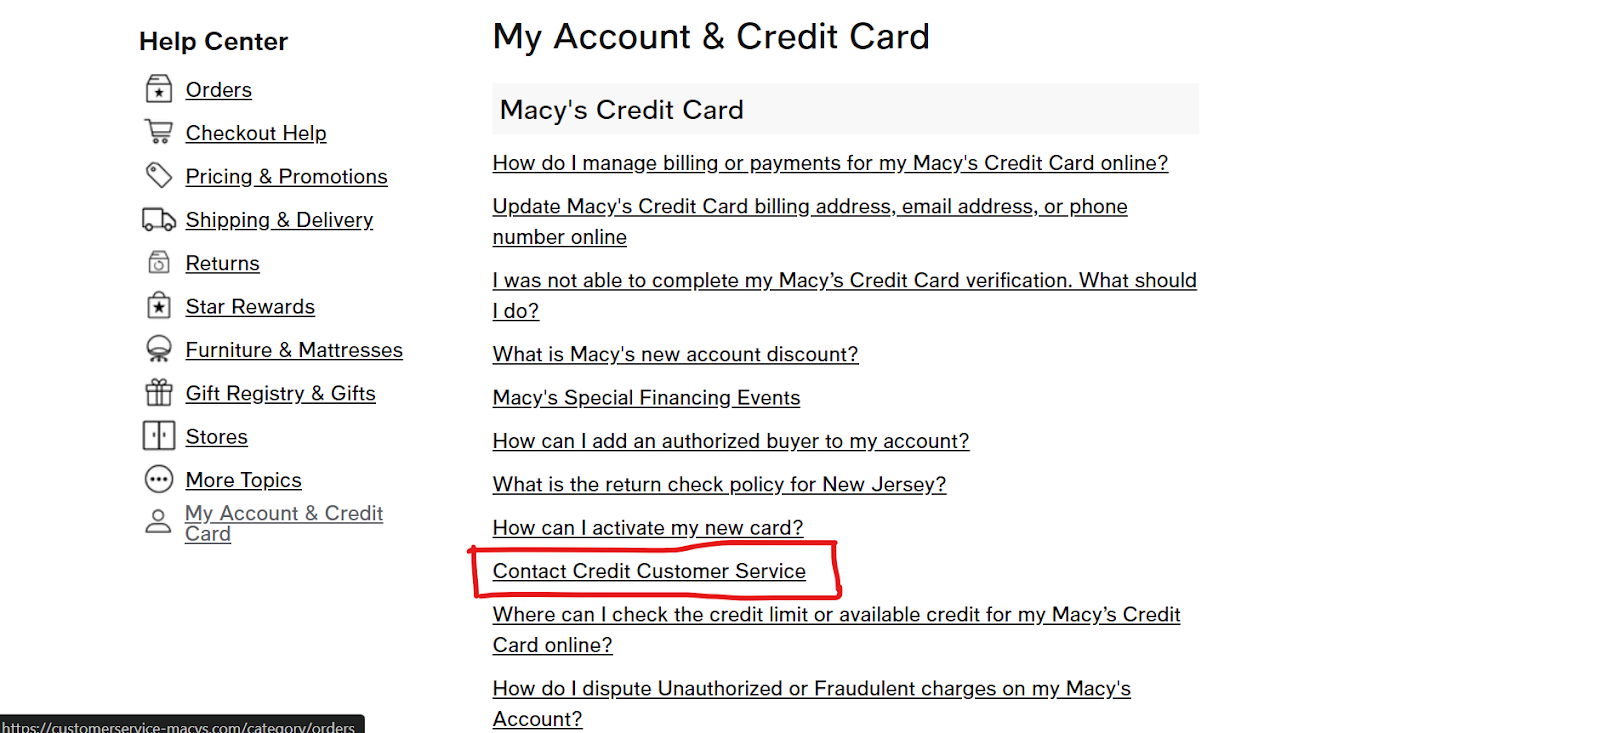This screenshot has height=733, width=1600.
Task: Click the More Topics ellipsis icon
Action: tap(159, 479)
